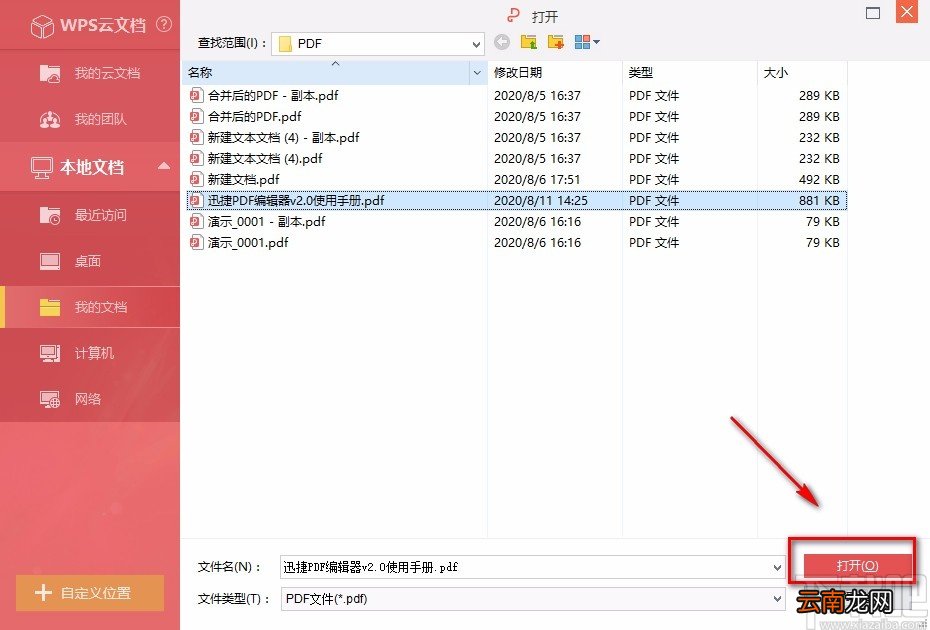Click the PDF icon of 新建文档.pdf
The image size is (930, 630).
pos(196,179)
